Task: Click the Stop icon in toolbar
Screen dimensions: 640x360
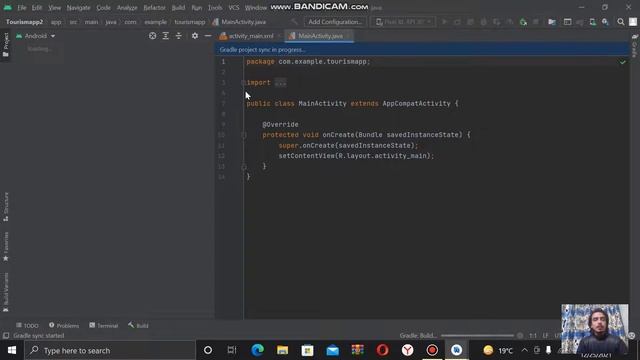Action: point(536,22)
